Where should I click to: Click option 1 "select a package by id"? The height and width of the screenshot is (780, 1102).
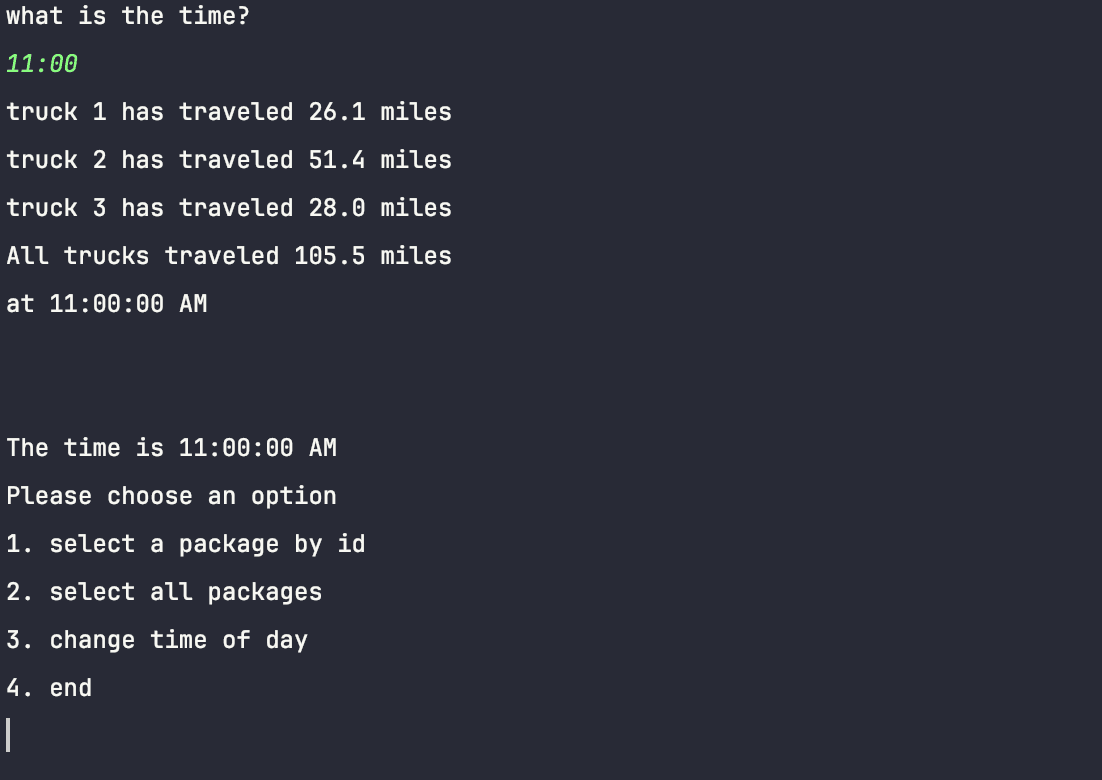point(186,544)
